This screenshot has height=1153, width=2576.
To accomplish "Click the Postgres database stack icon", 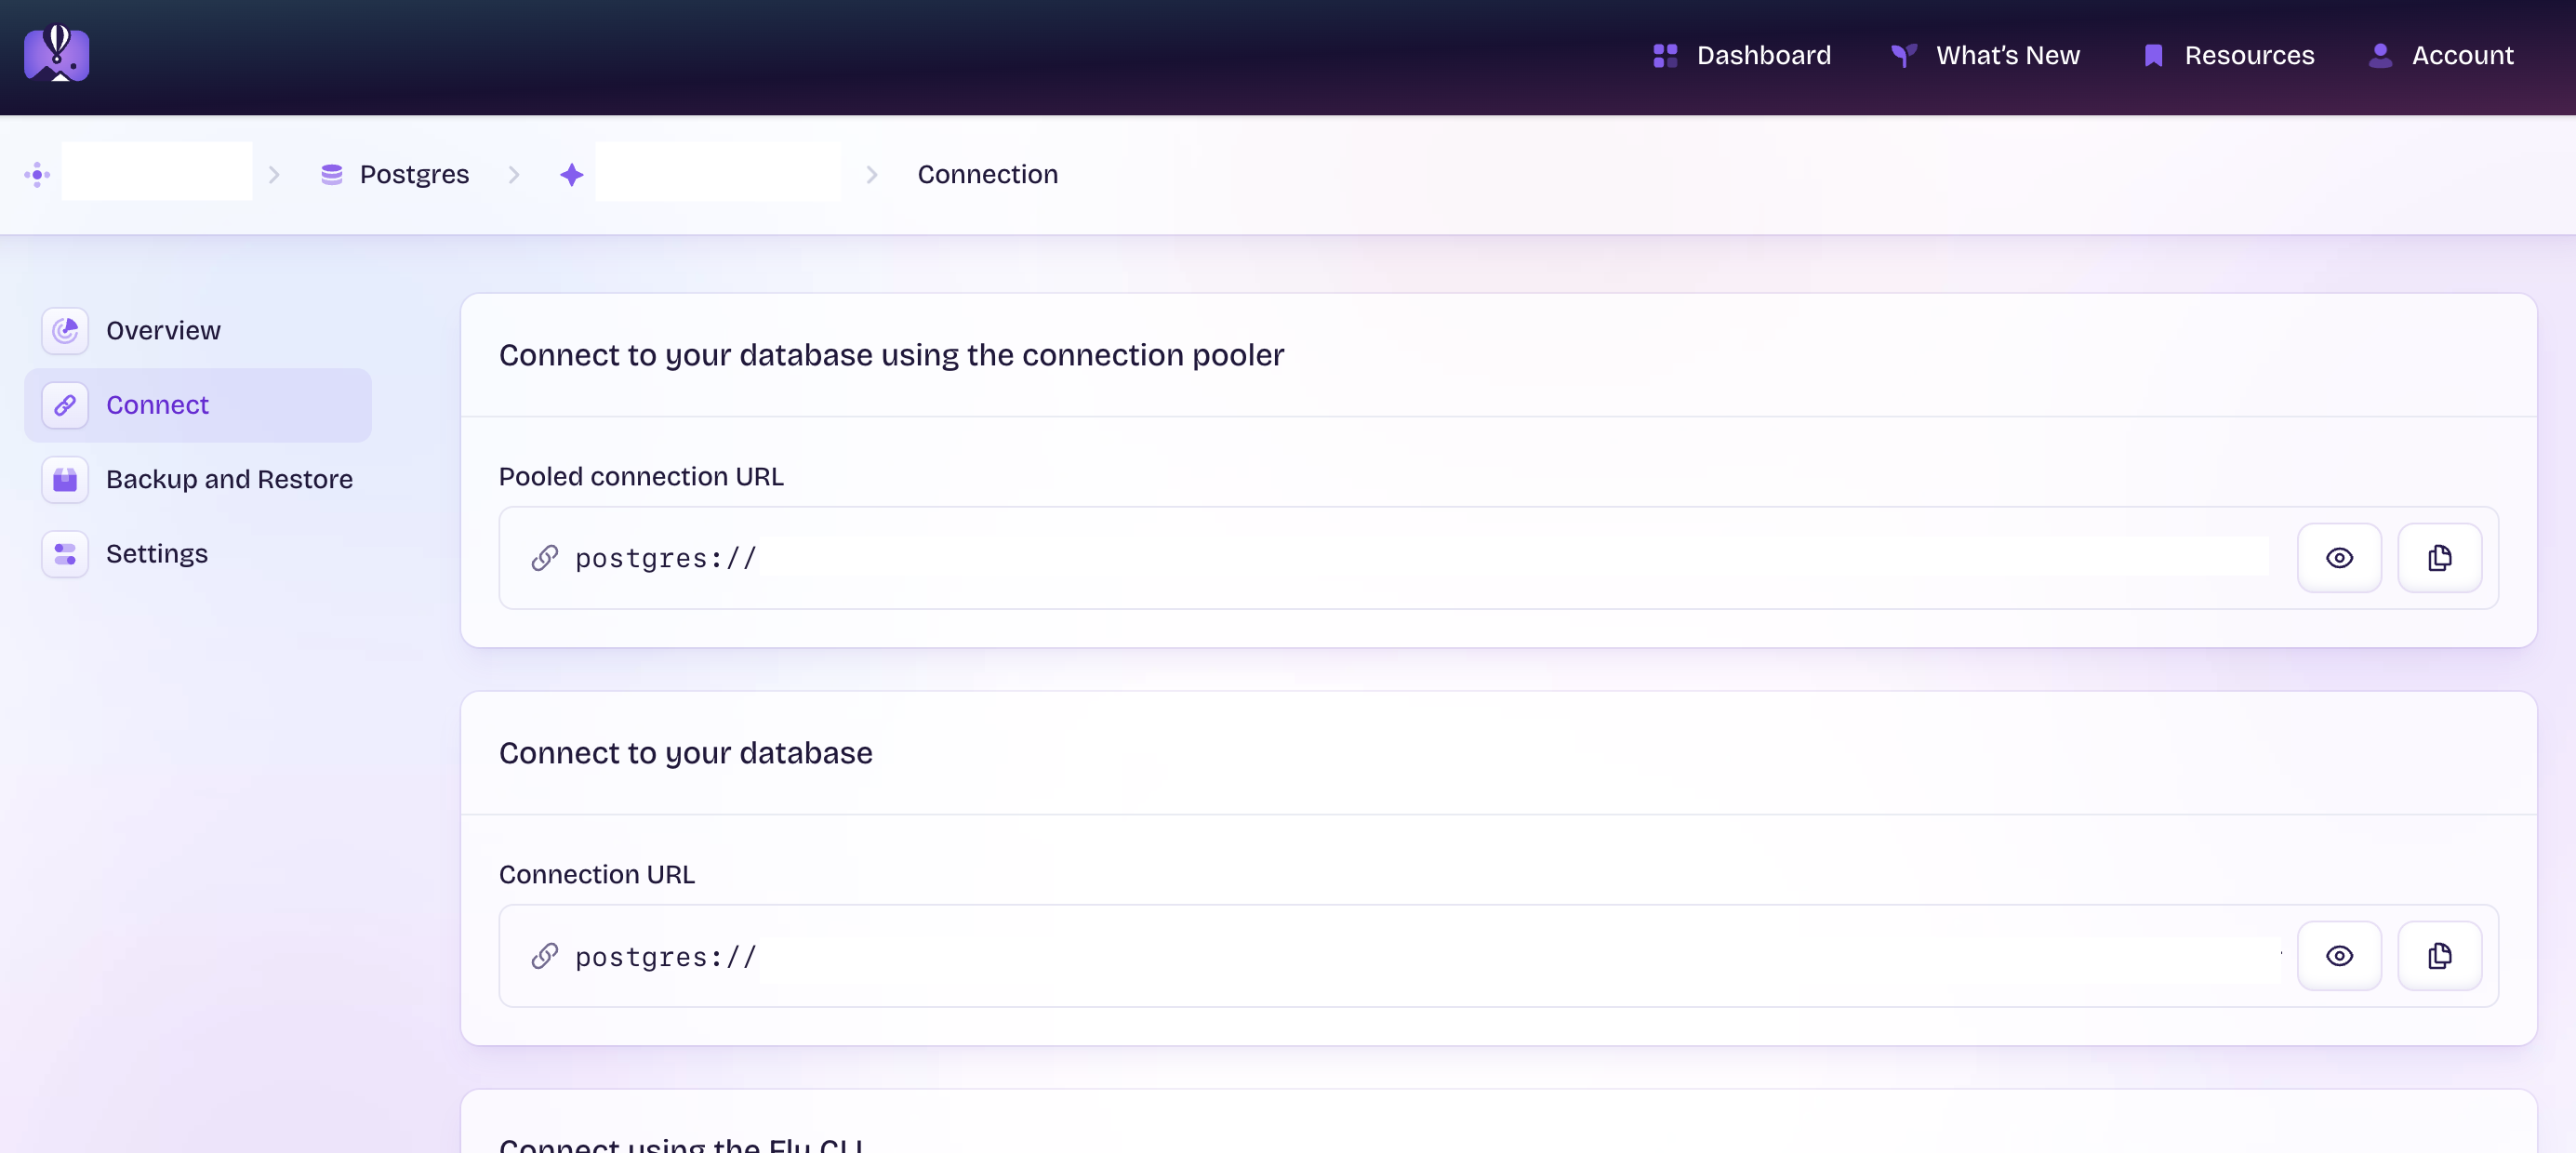I will (x=332, y=175).
